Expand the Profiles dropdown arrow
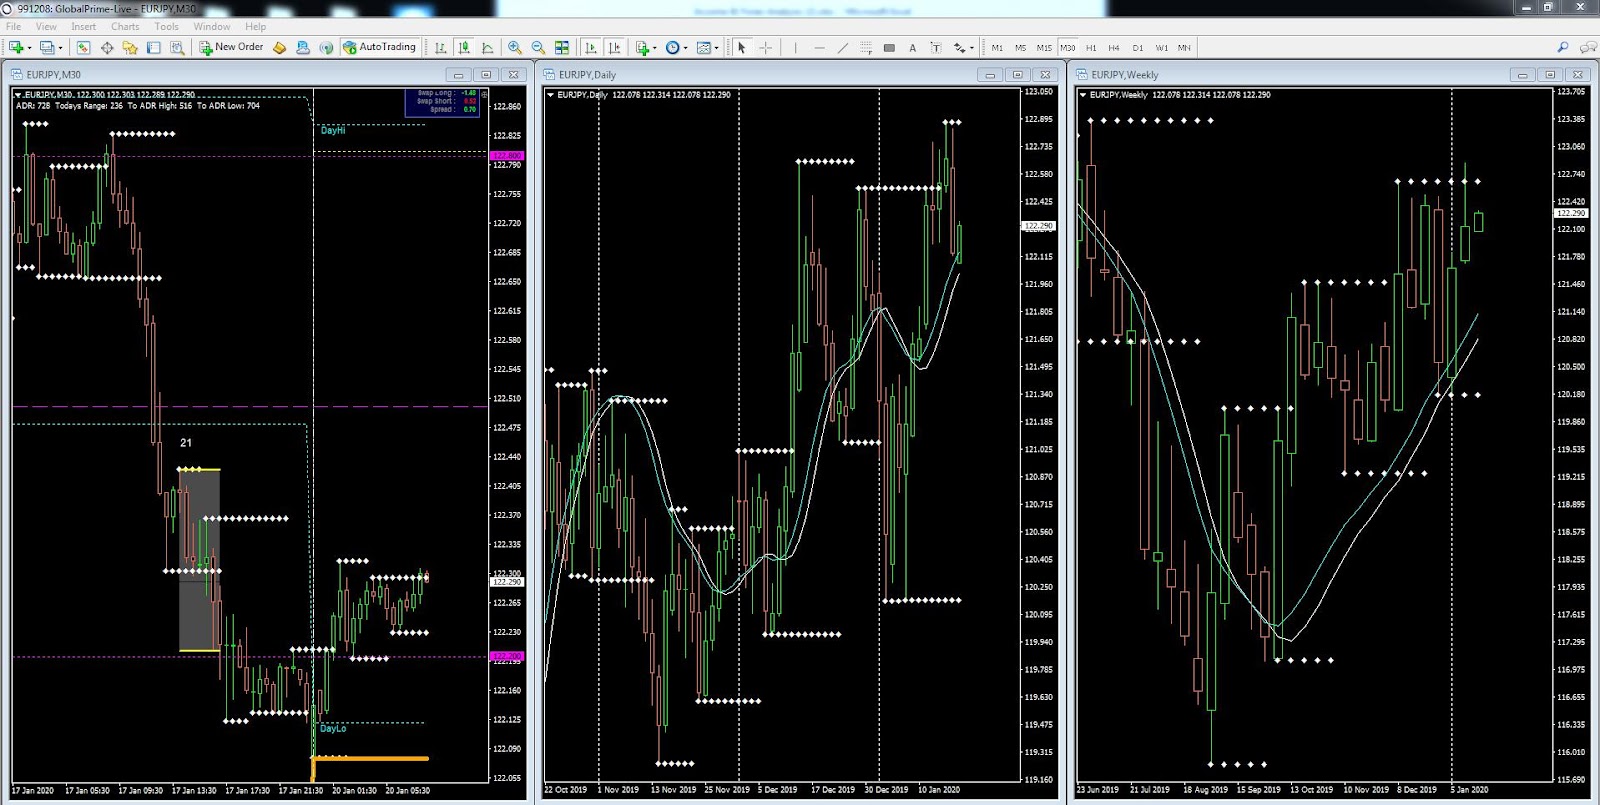Image resolution: width=1600 pixels, height=805 pixels. (60, 47)
